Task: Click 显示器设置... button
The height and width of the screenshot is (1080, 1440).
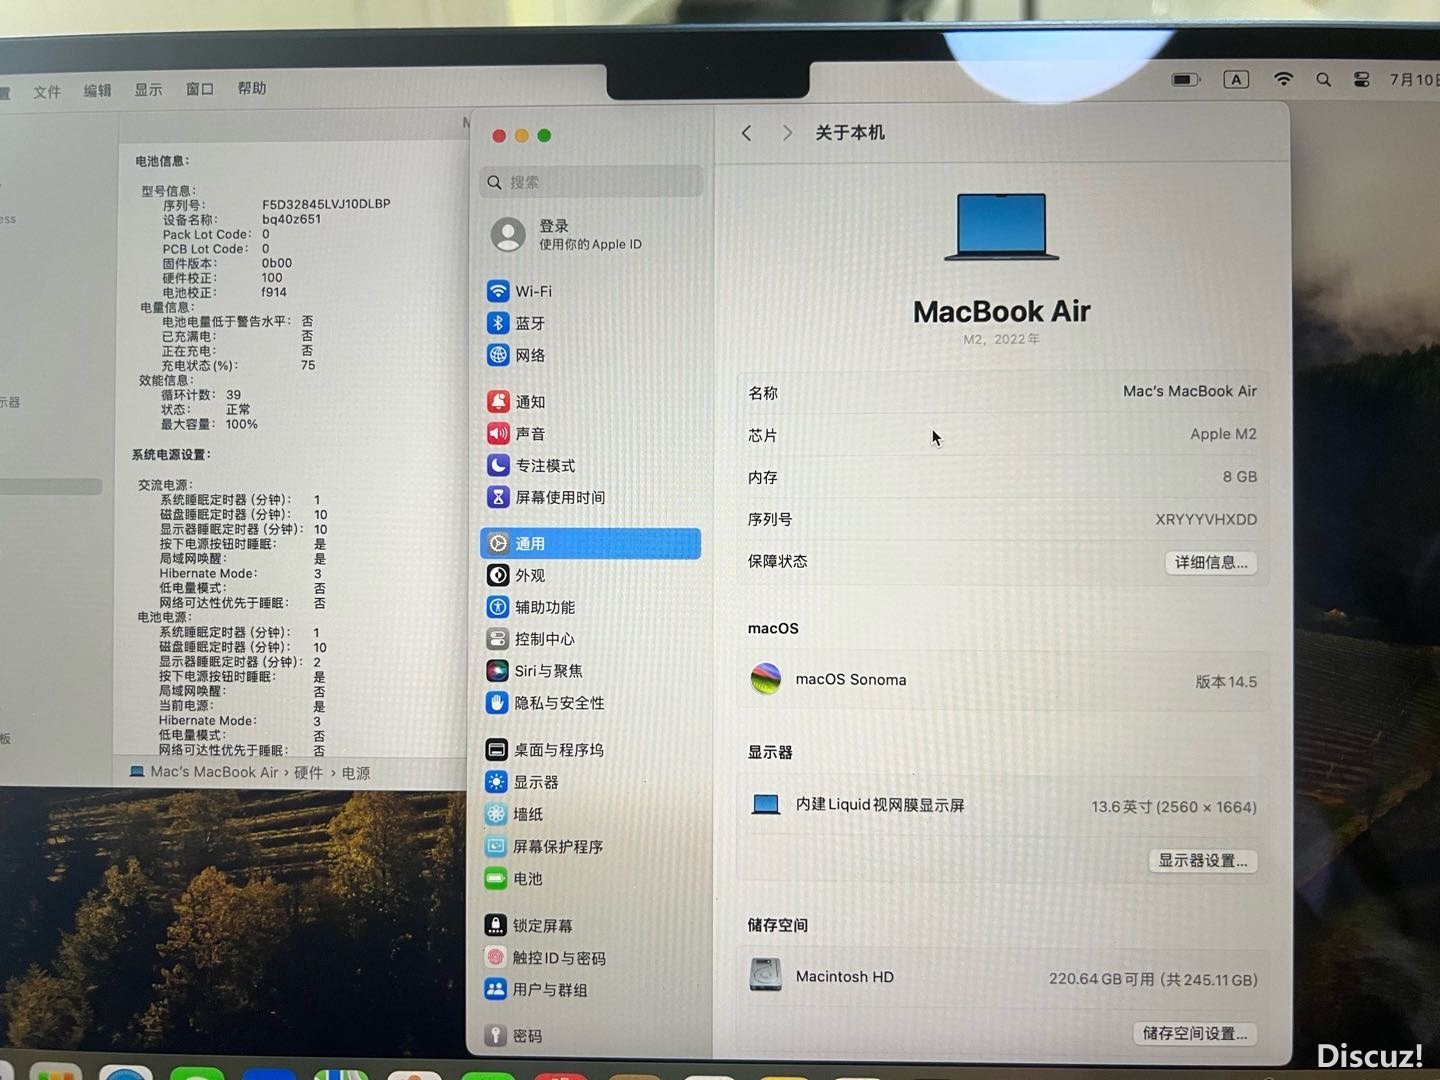Action: tap(1203, 860)
